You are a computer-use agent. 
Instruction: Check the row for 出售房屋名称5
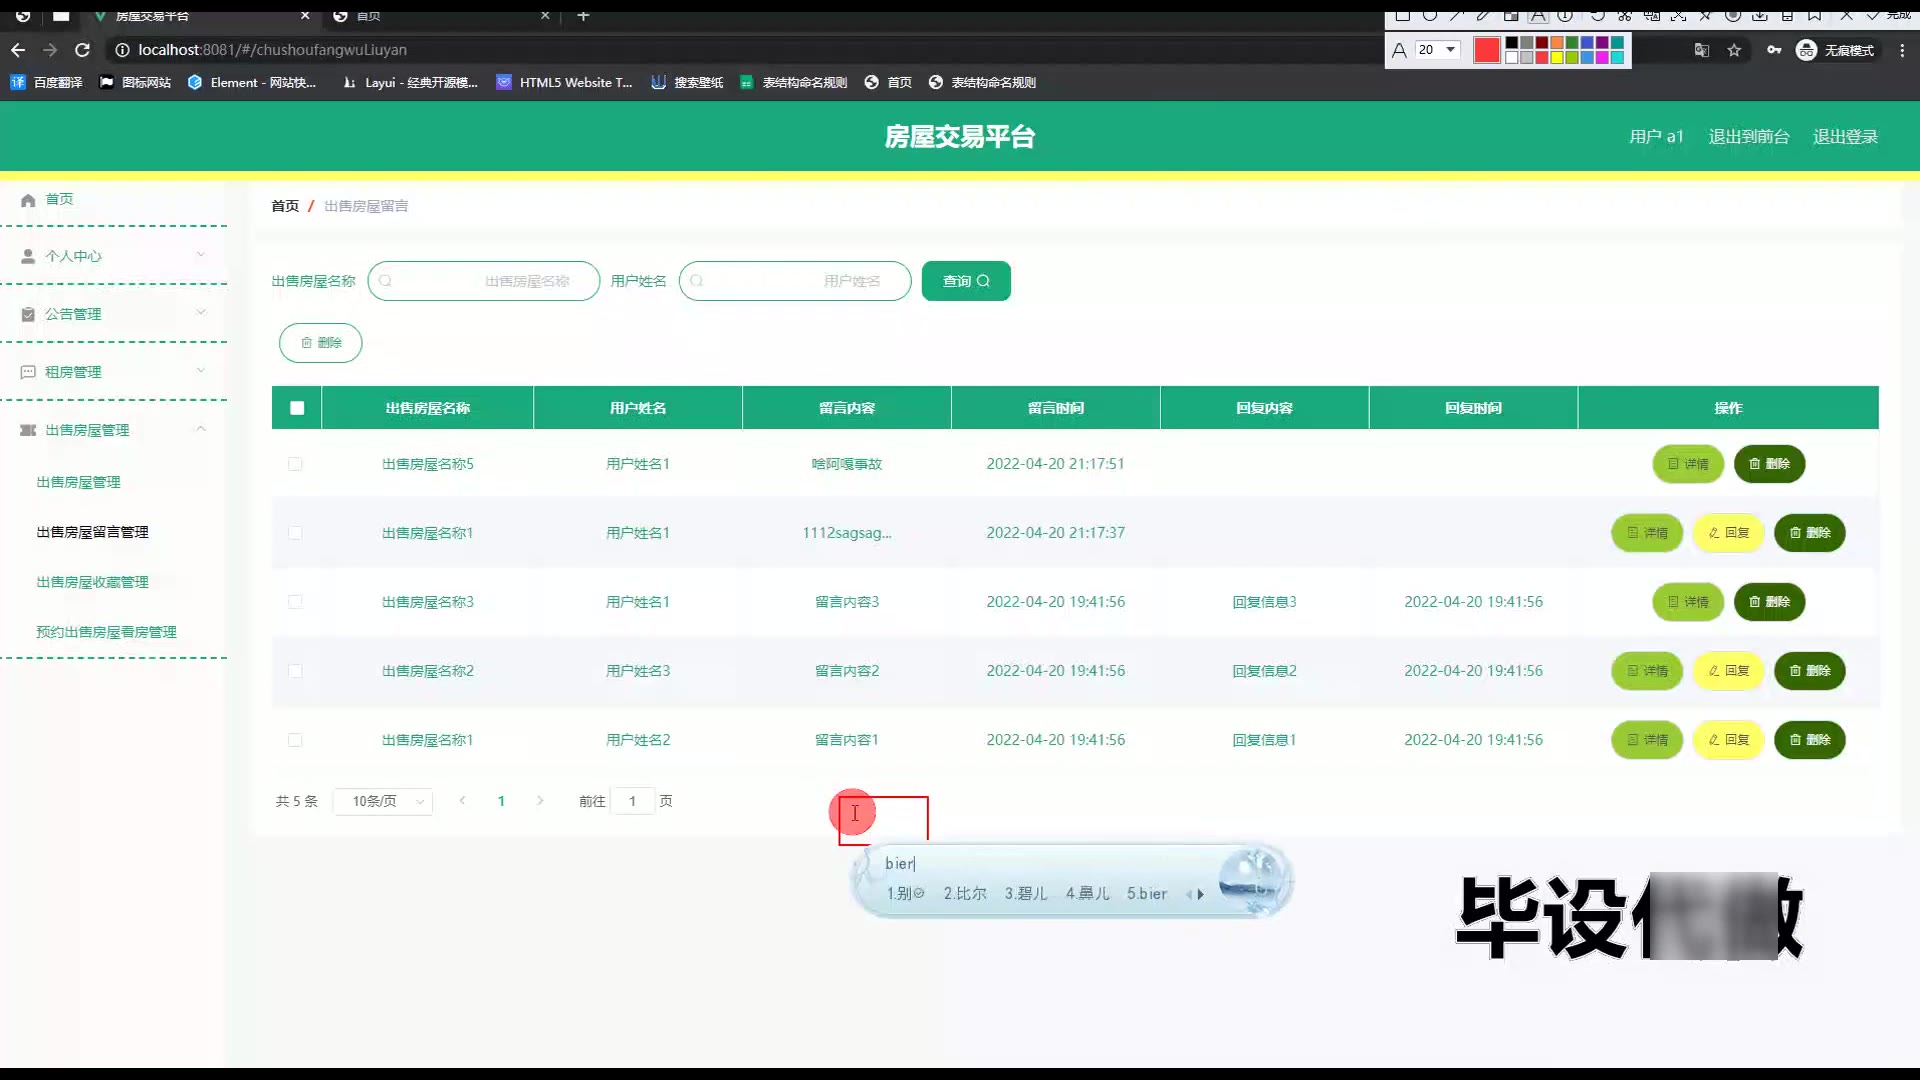point(295,464)
